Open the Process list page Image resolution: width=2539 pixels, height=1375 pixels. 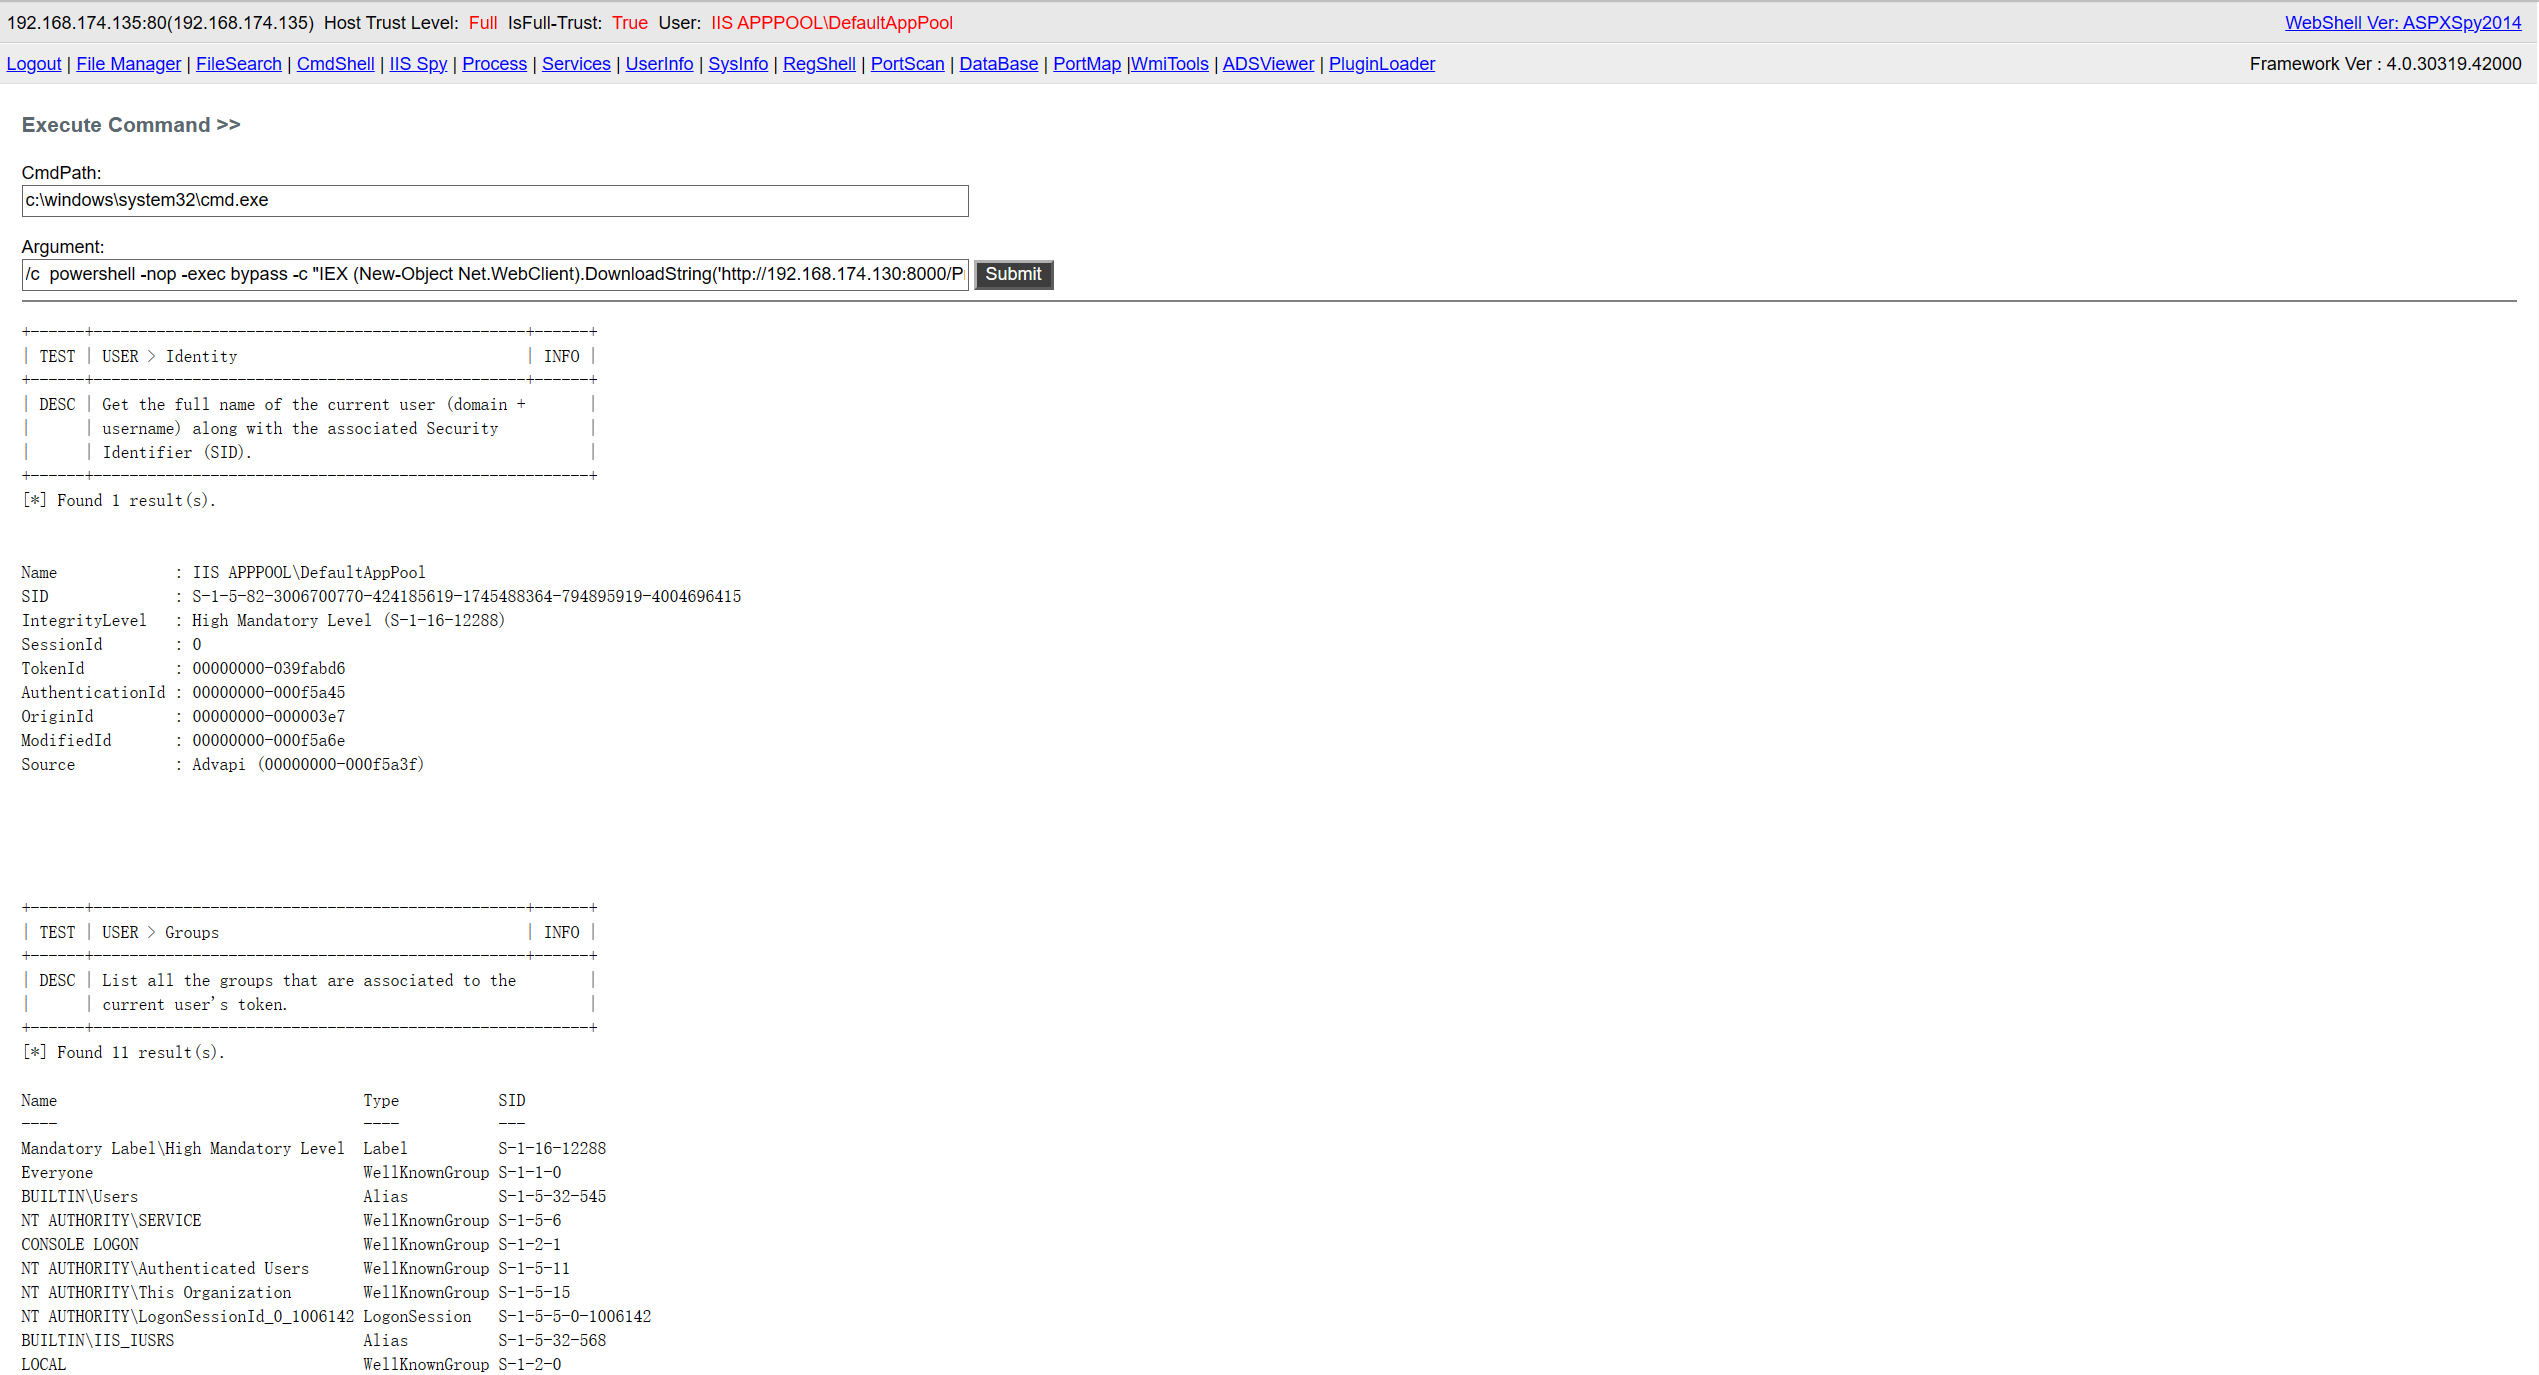point(494,64)
